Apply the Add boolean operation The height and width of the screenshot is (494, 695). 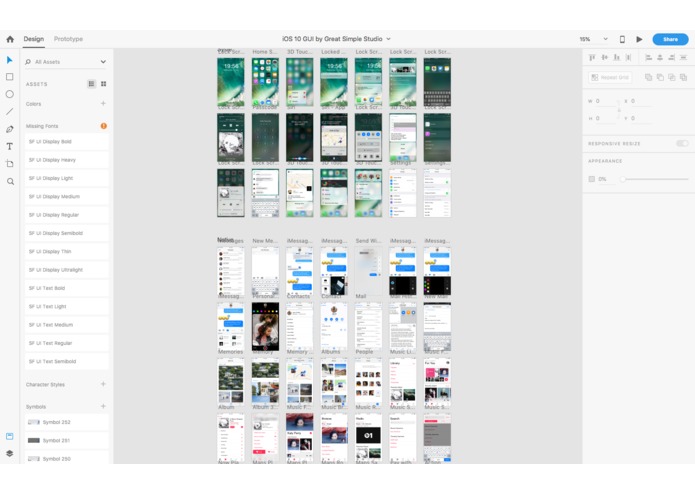tap(648, 77)
